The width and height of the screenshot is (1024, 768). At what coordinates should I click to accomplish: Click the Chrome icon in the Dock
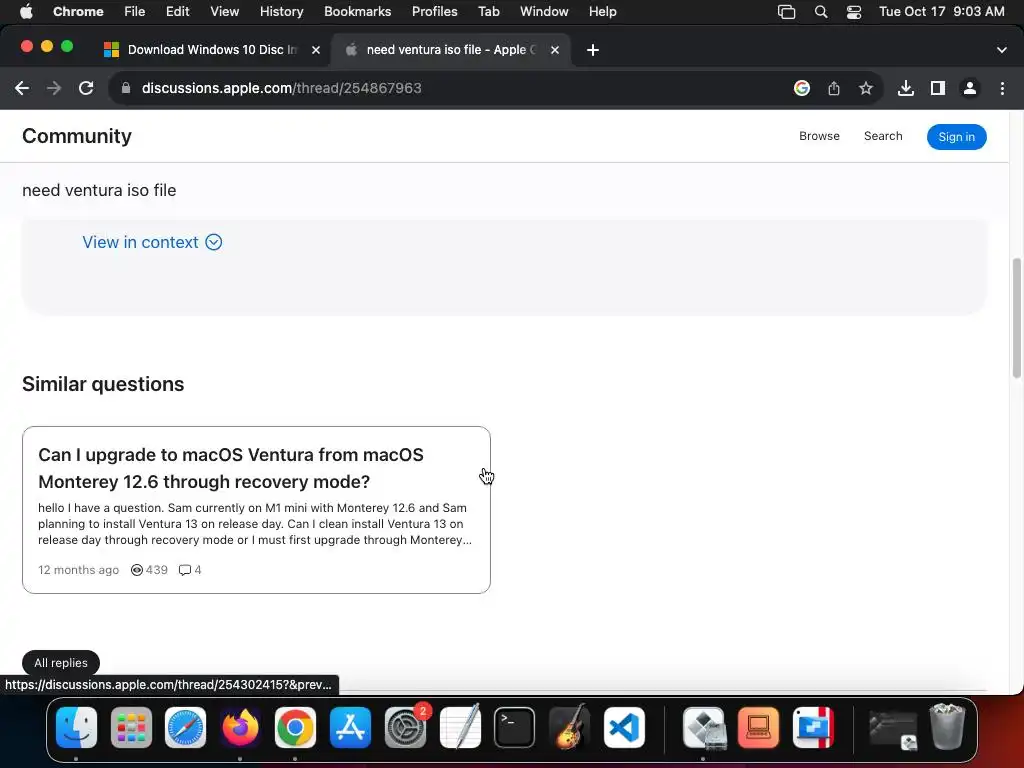(x=295, y=727)
